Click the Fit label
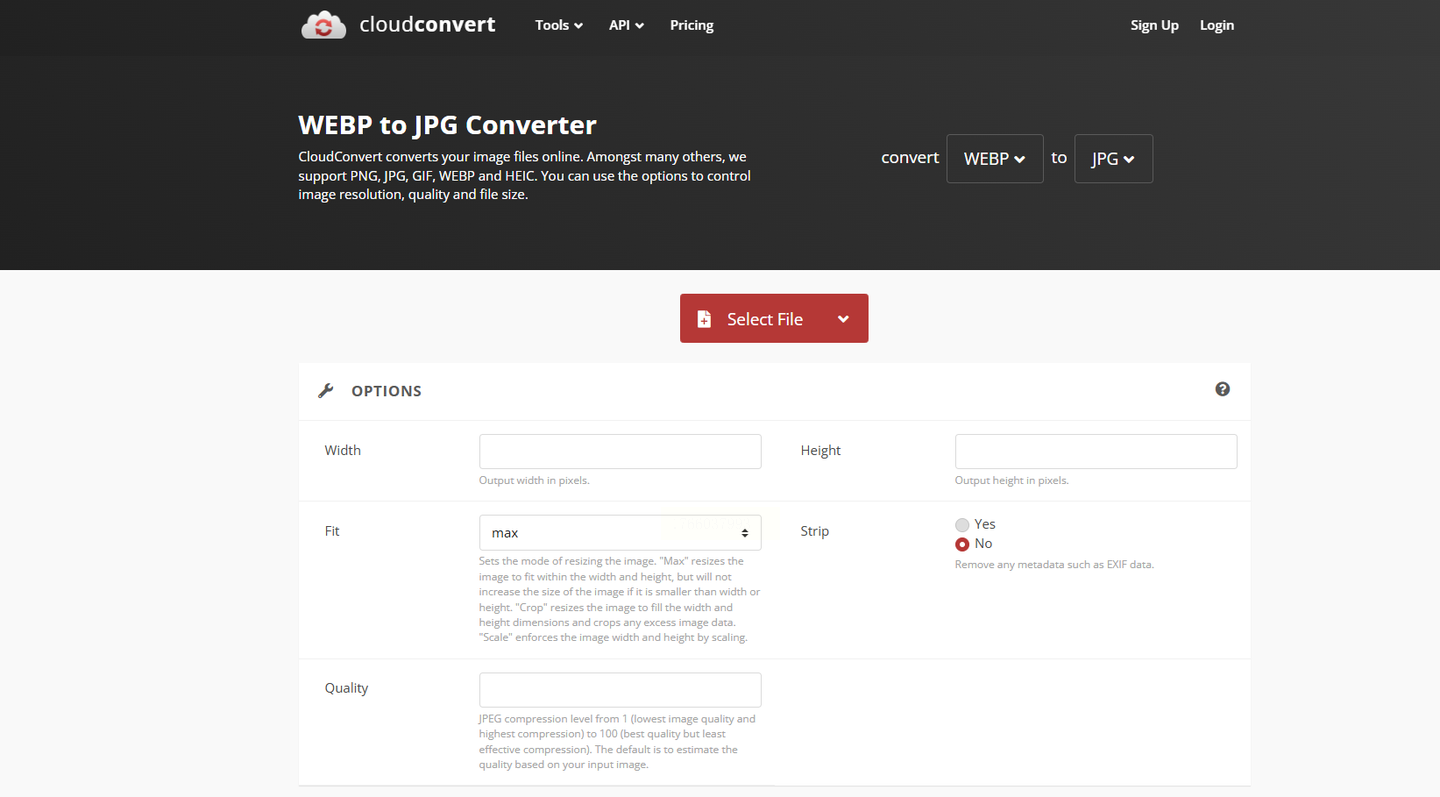Screen dimensions: 1440x797 tap(332, 532)
